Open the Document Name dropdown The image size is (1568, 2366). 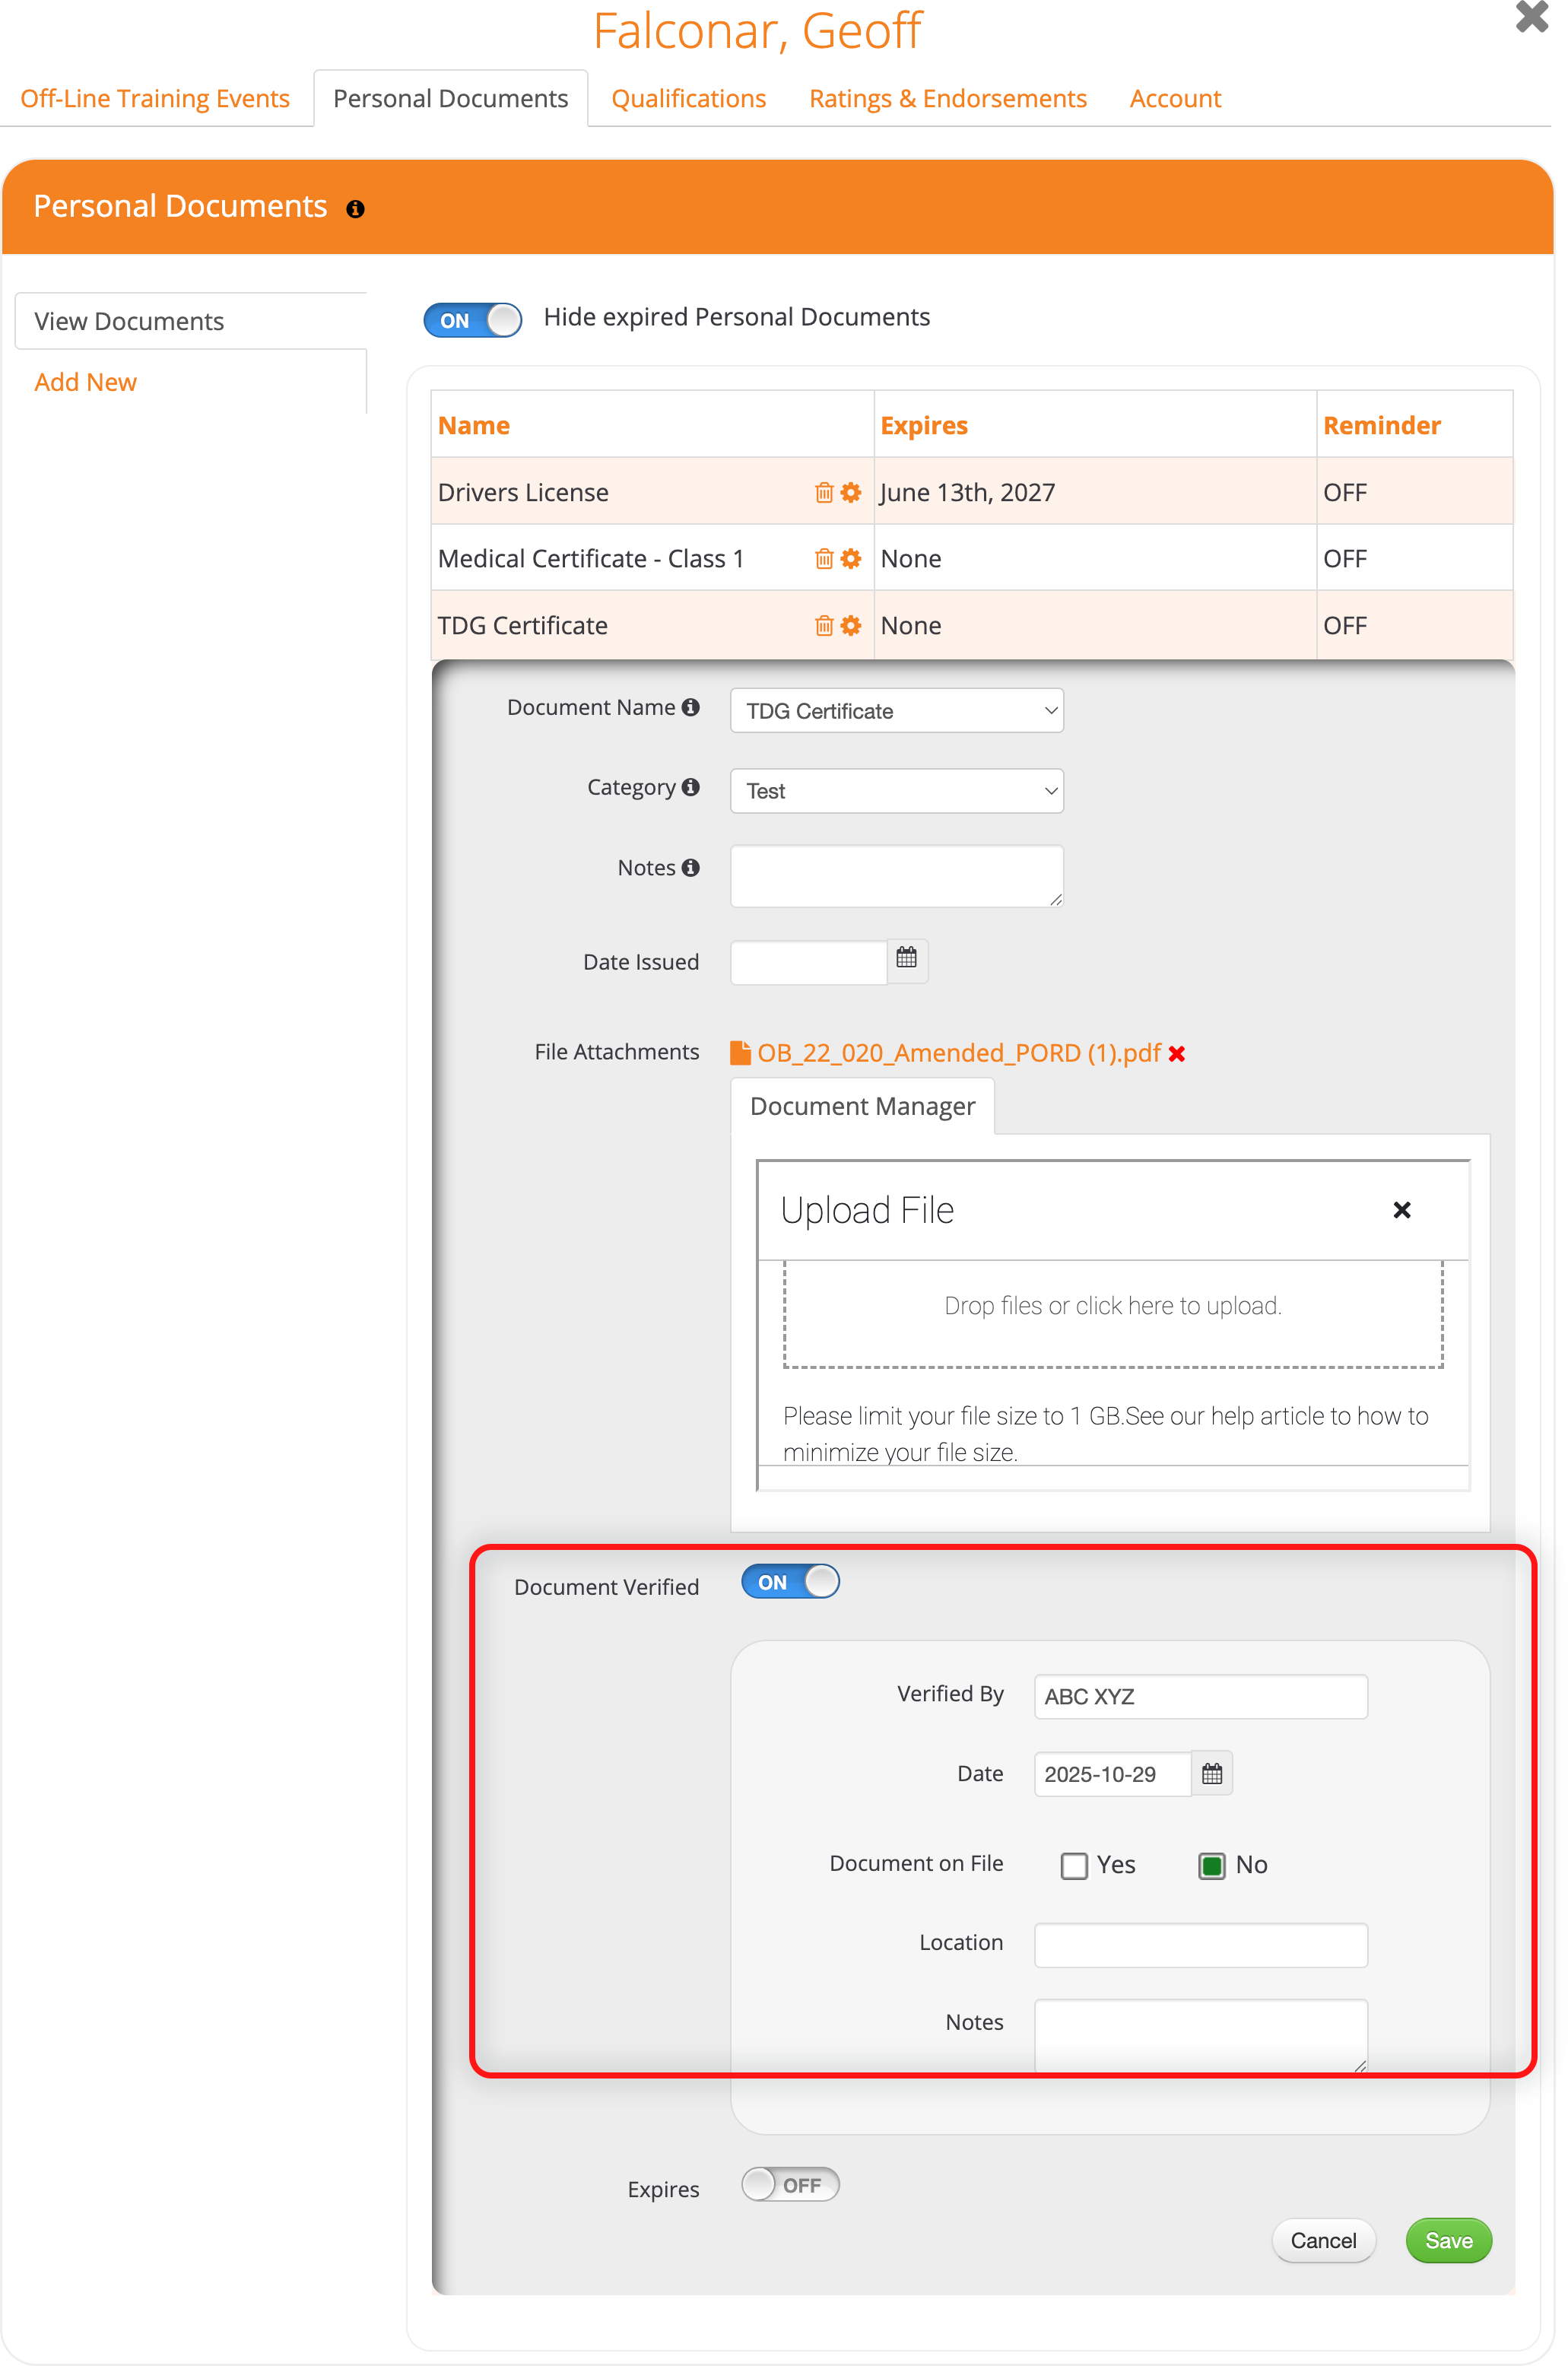coord(897,711)
